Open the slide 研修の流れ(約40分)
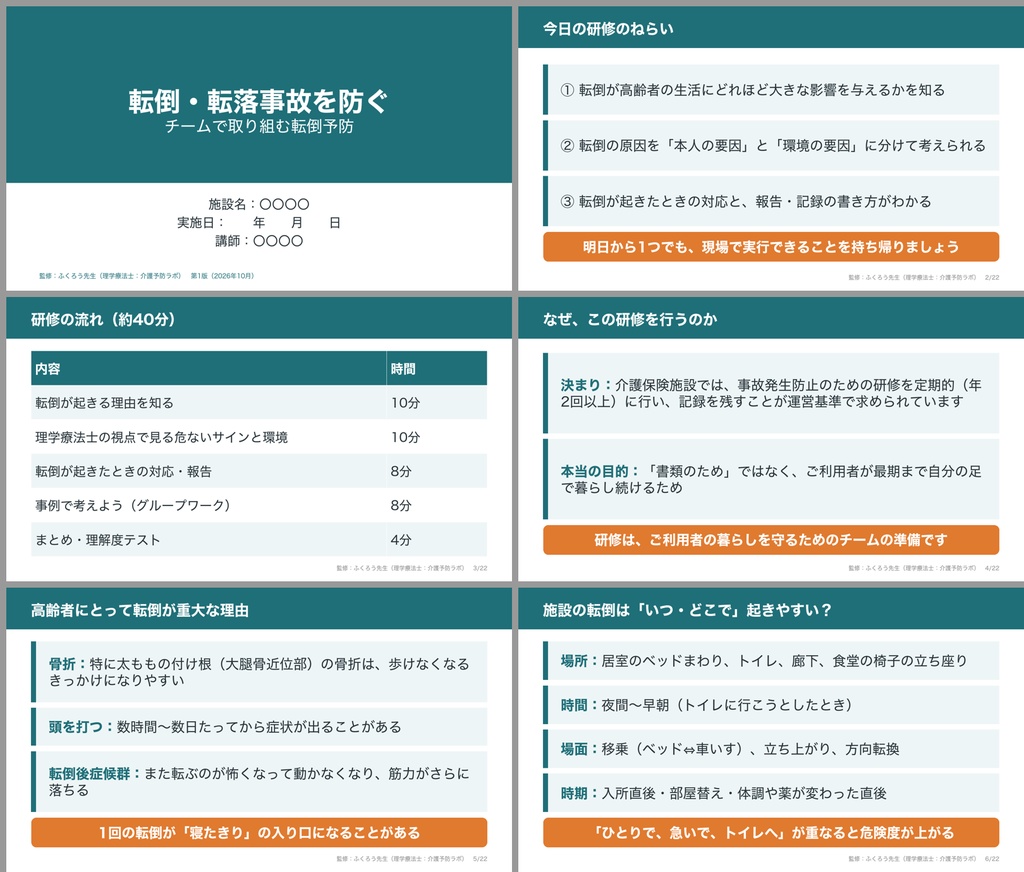The width and height of the screenshot is (1024, 872). [x=259, y=439]
